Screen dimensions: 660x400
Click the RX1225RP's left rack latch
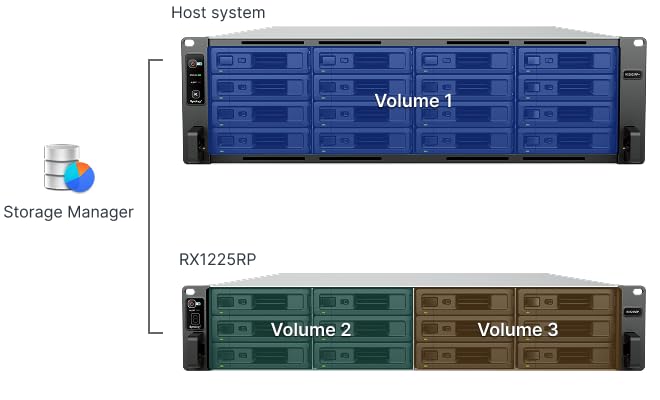[195, 352]
